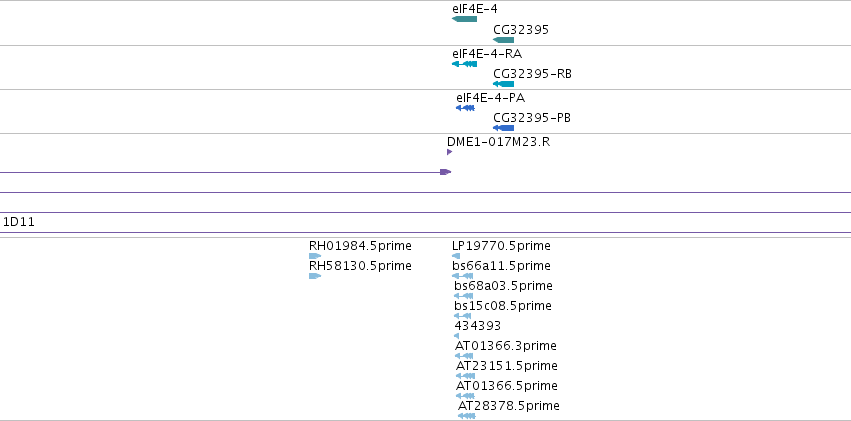
Task: Click the AT23151.5prime label
Action: [506, 366]
